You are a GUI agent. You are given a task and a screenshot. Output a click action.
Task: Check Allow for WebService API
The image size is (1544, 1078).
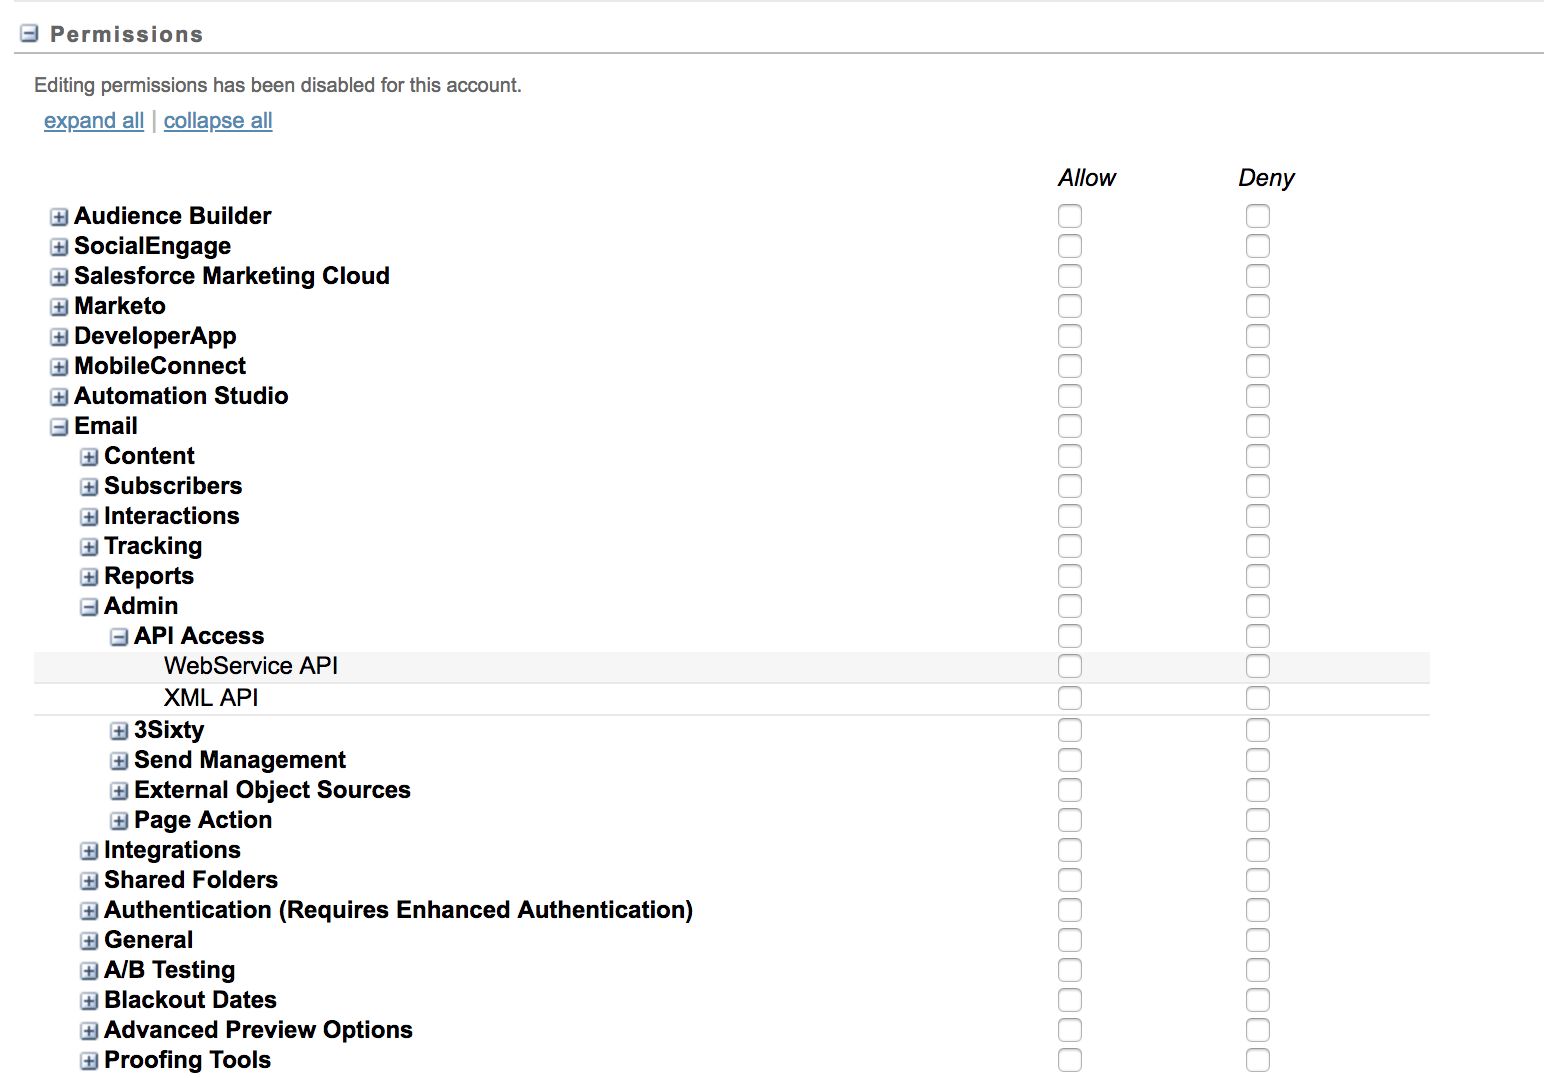pyautogui.click(x=1070, y=666)
